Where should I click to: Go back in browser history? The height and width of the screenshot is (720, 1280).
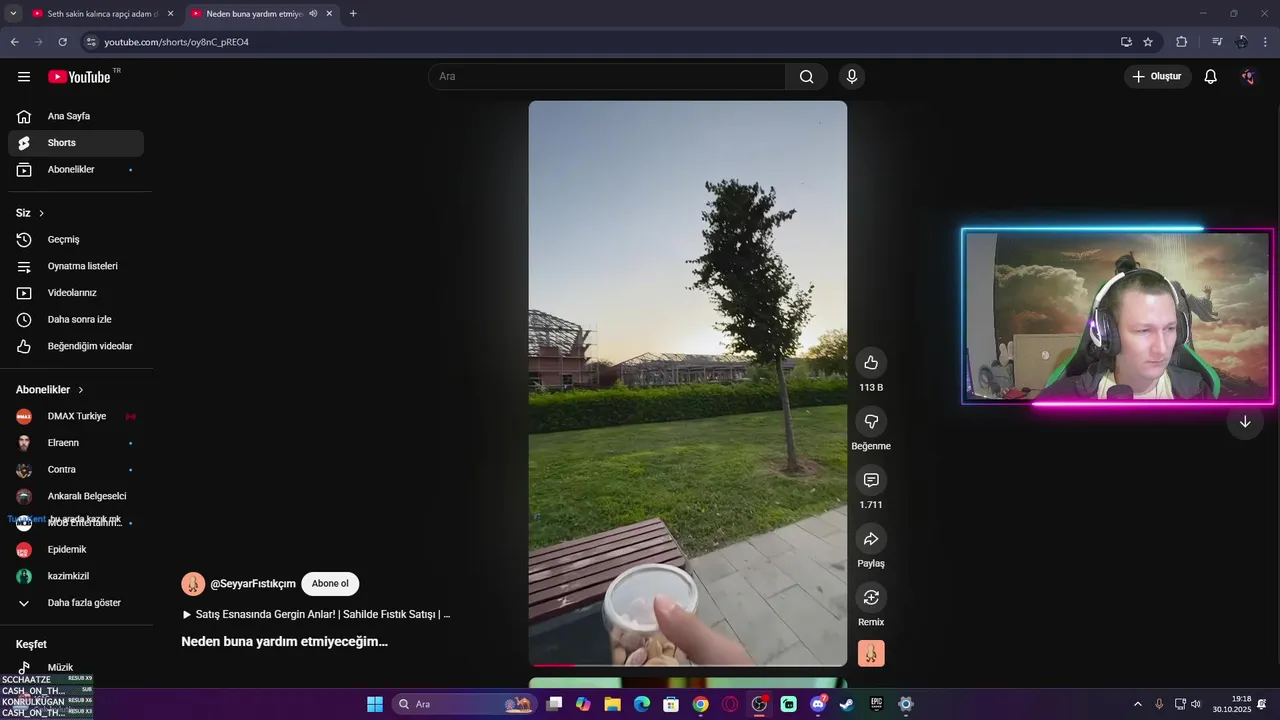(x=14, y=42)
